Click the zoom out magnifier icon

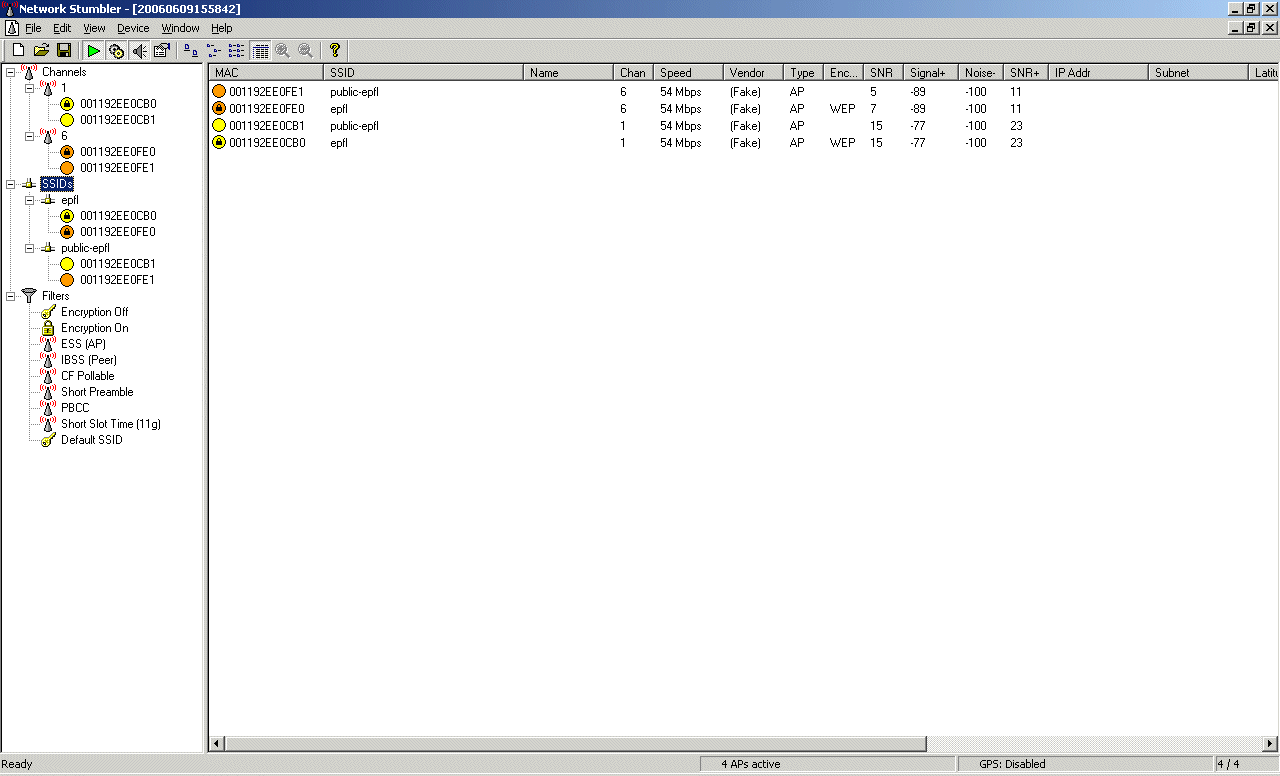click(306, 50)
